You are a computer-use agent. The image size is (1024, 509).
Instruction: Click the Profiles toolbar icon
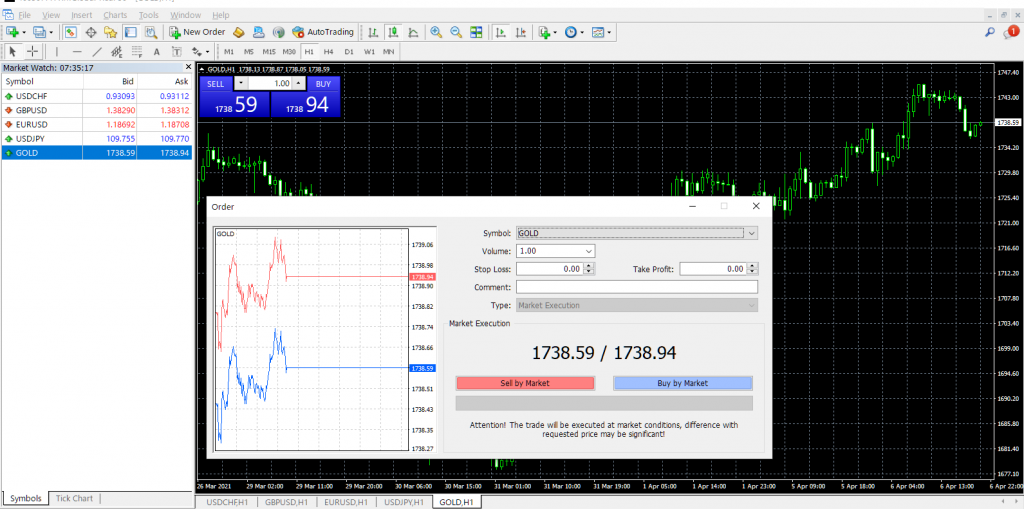[x=42, y=31]
